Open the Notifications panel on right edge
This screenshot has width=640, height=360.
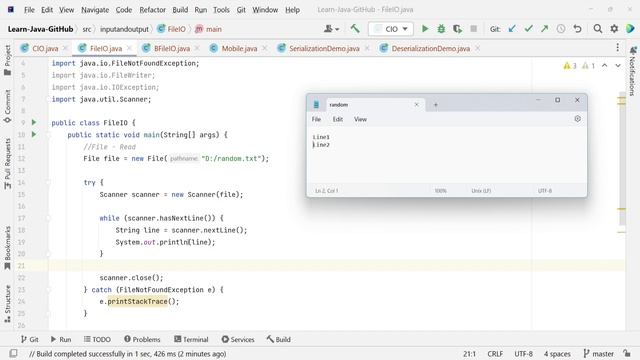coord(632,71)
